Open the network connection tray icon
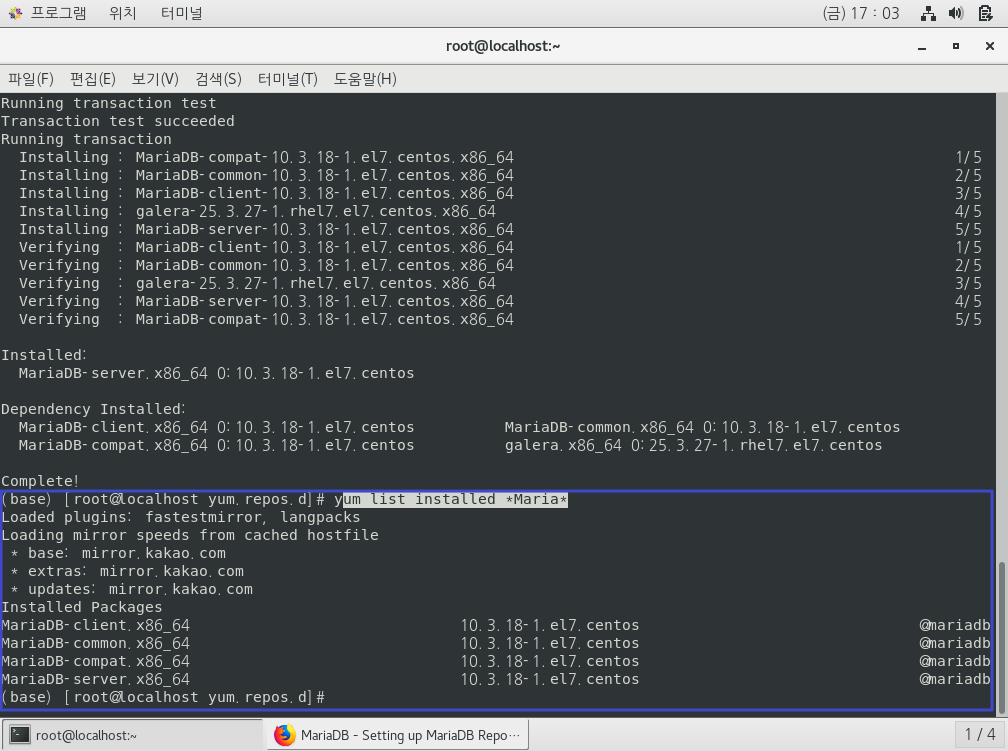This screenshot has height=751, width=1008. click(x=928, y=13)
